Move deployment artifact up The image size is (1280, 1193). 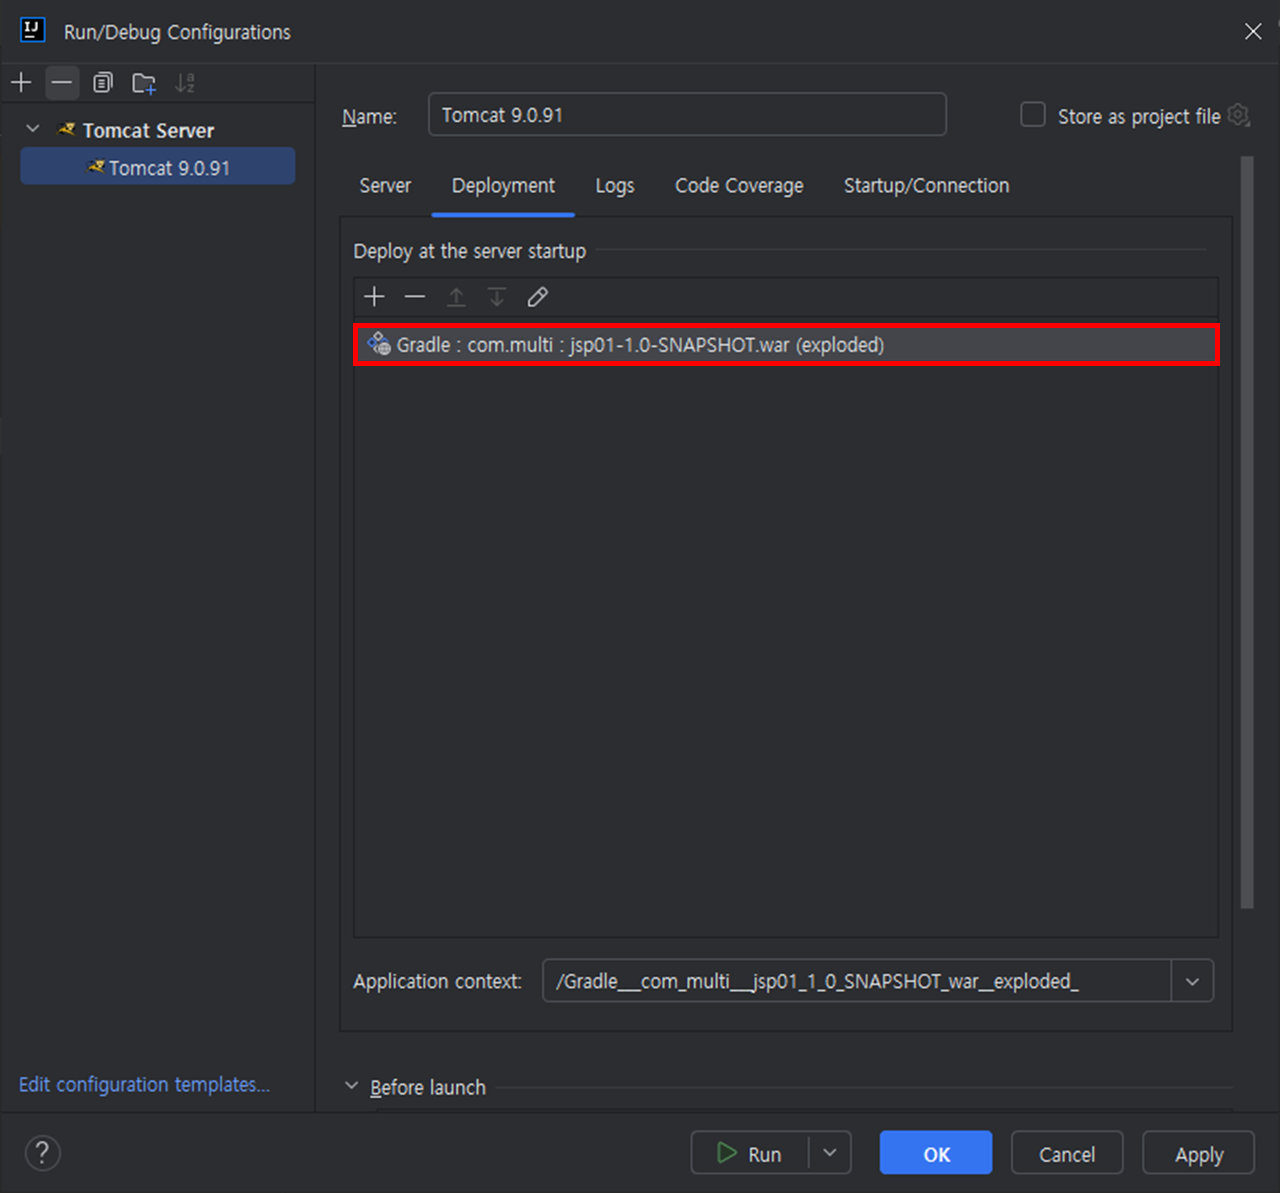[456, 297]
